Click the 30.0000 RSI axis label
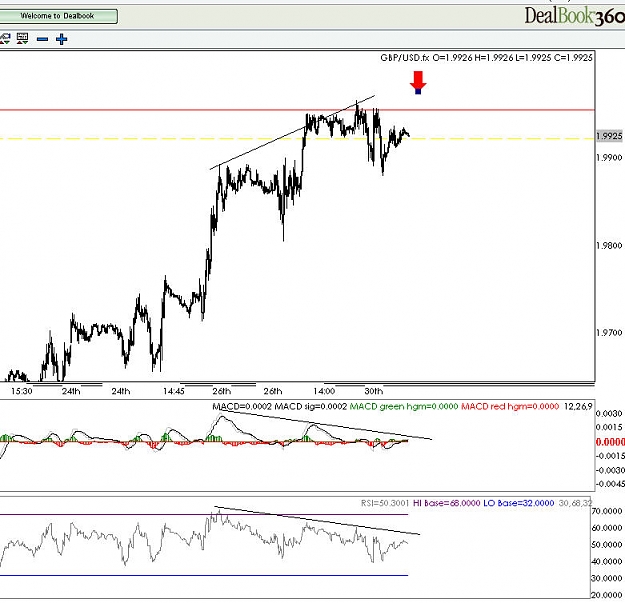Image resolution: width=625 pixels, height=603 pixels. [x=607, y=578]
